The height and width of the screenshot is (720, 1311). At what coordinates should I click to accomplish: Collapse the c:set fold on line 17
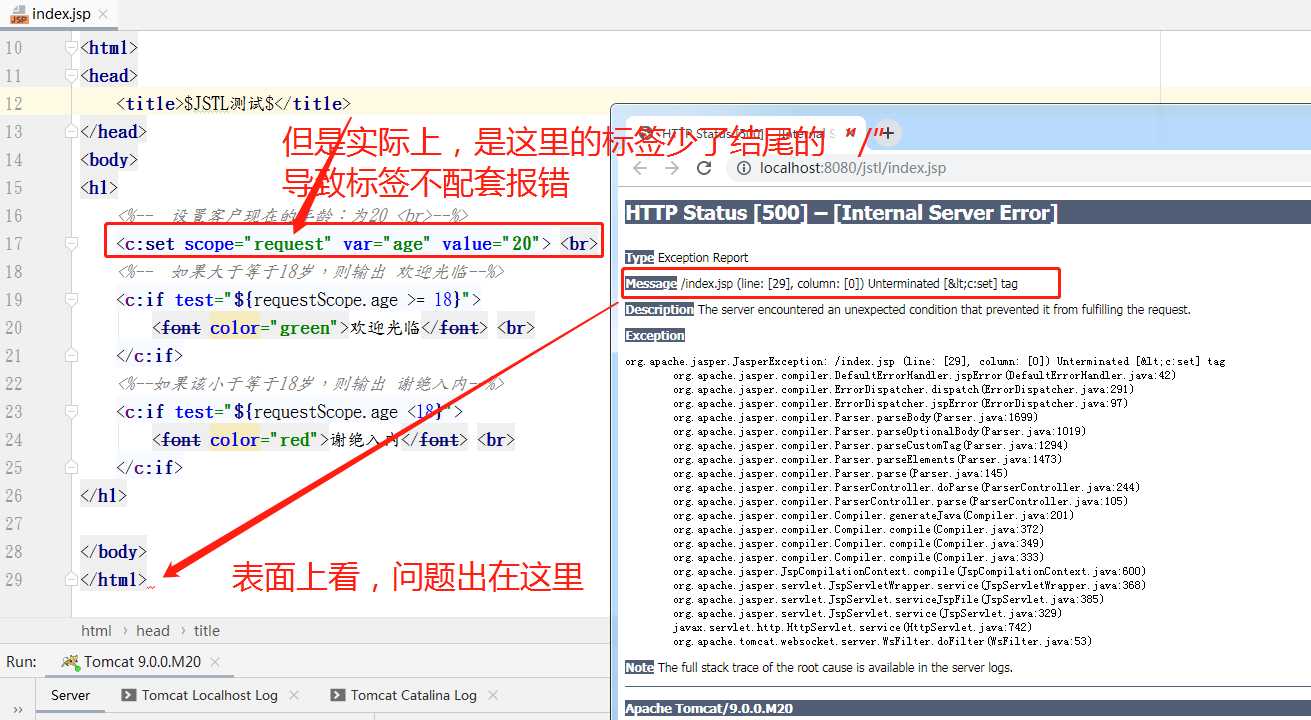coord(70,244)
